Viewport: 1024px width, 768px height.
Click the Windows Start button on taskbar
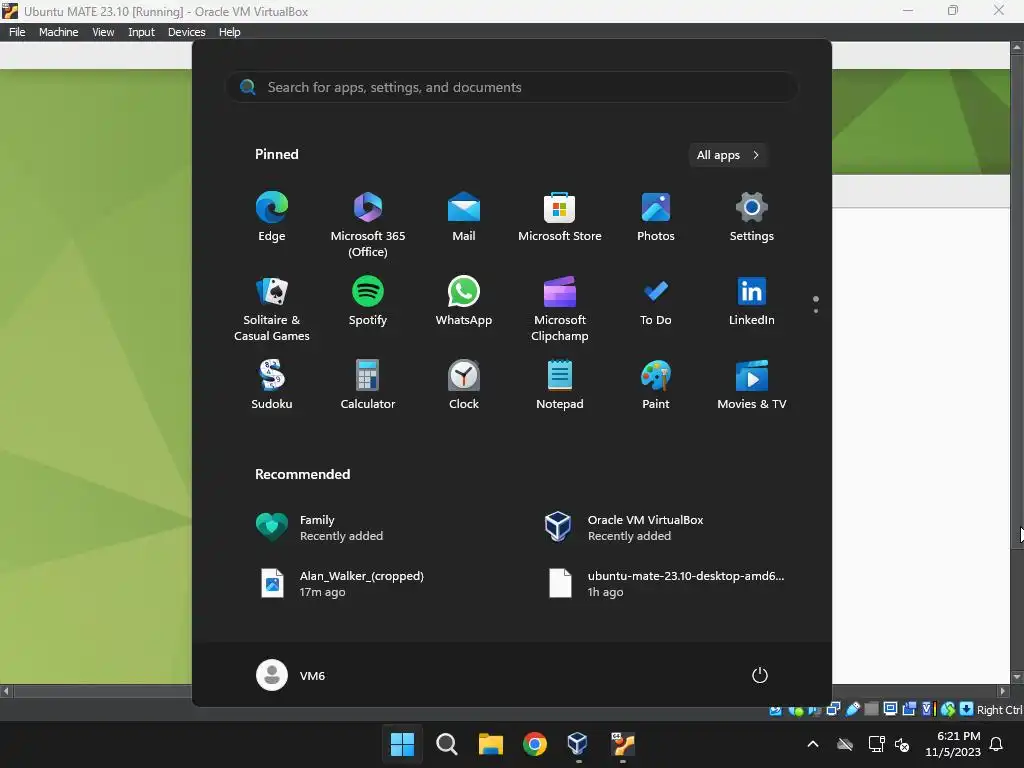(x=402, y=744)
